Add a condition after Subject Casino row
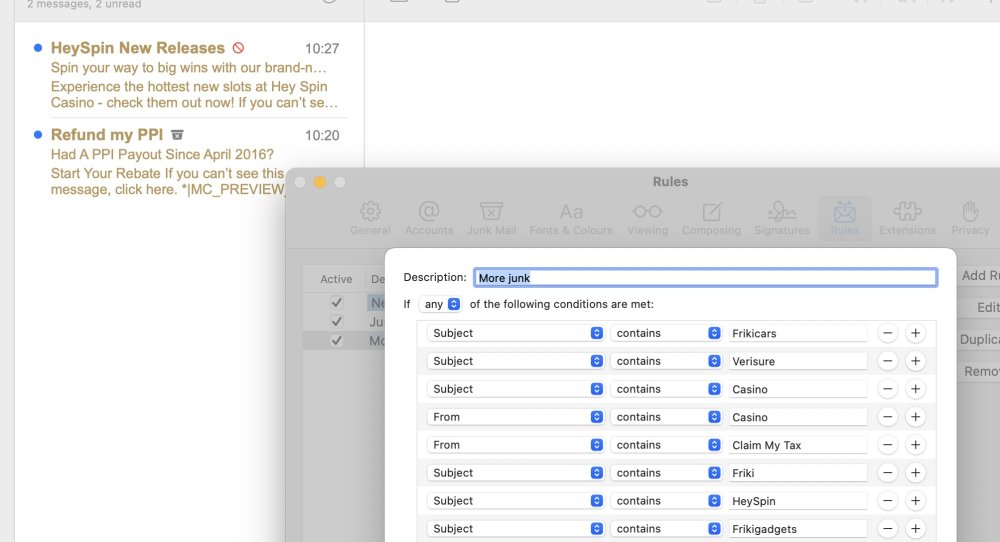This screenshot has height=542, width=1000. [x=915, y=389]
